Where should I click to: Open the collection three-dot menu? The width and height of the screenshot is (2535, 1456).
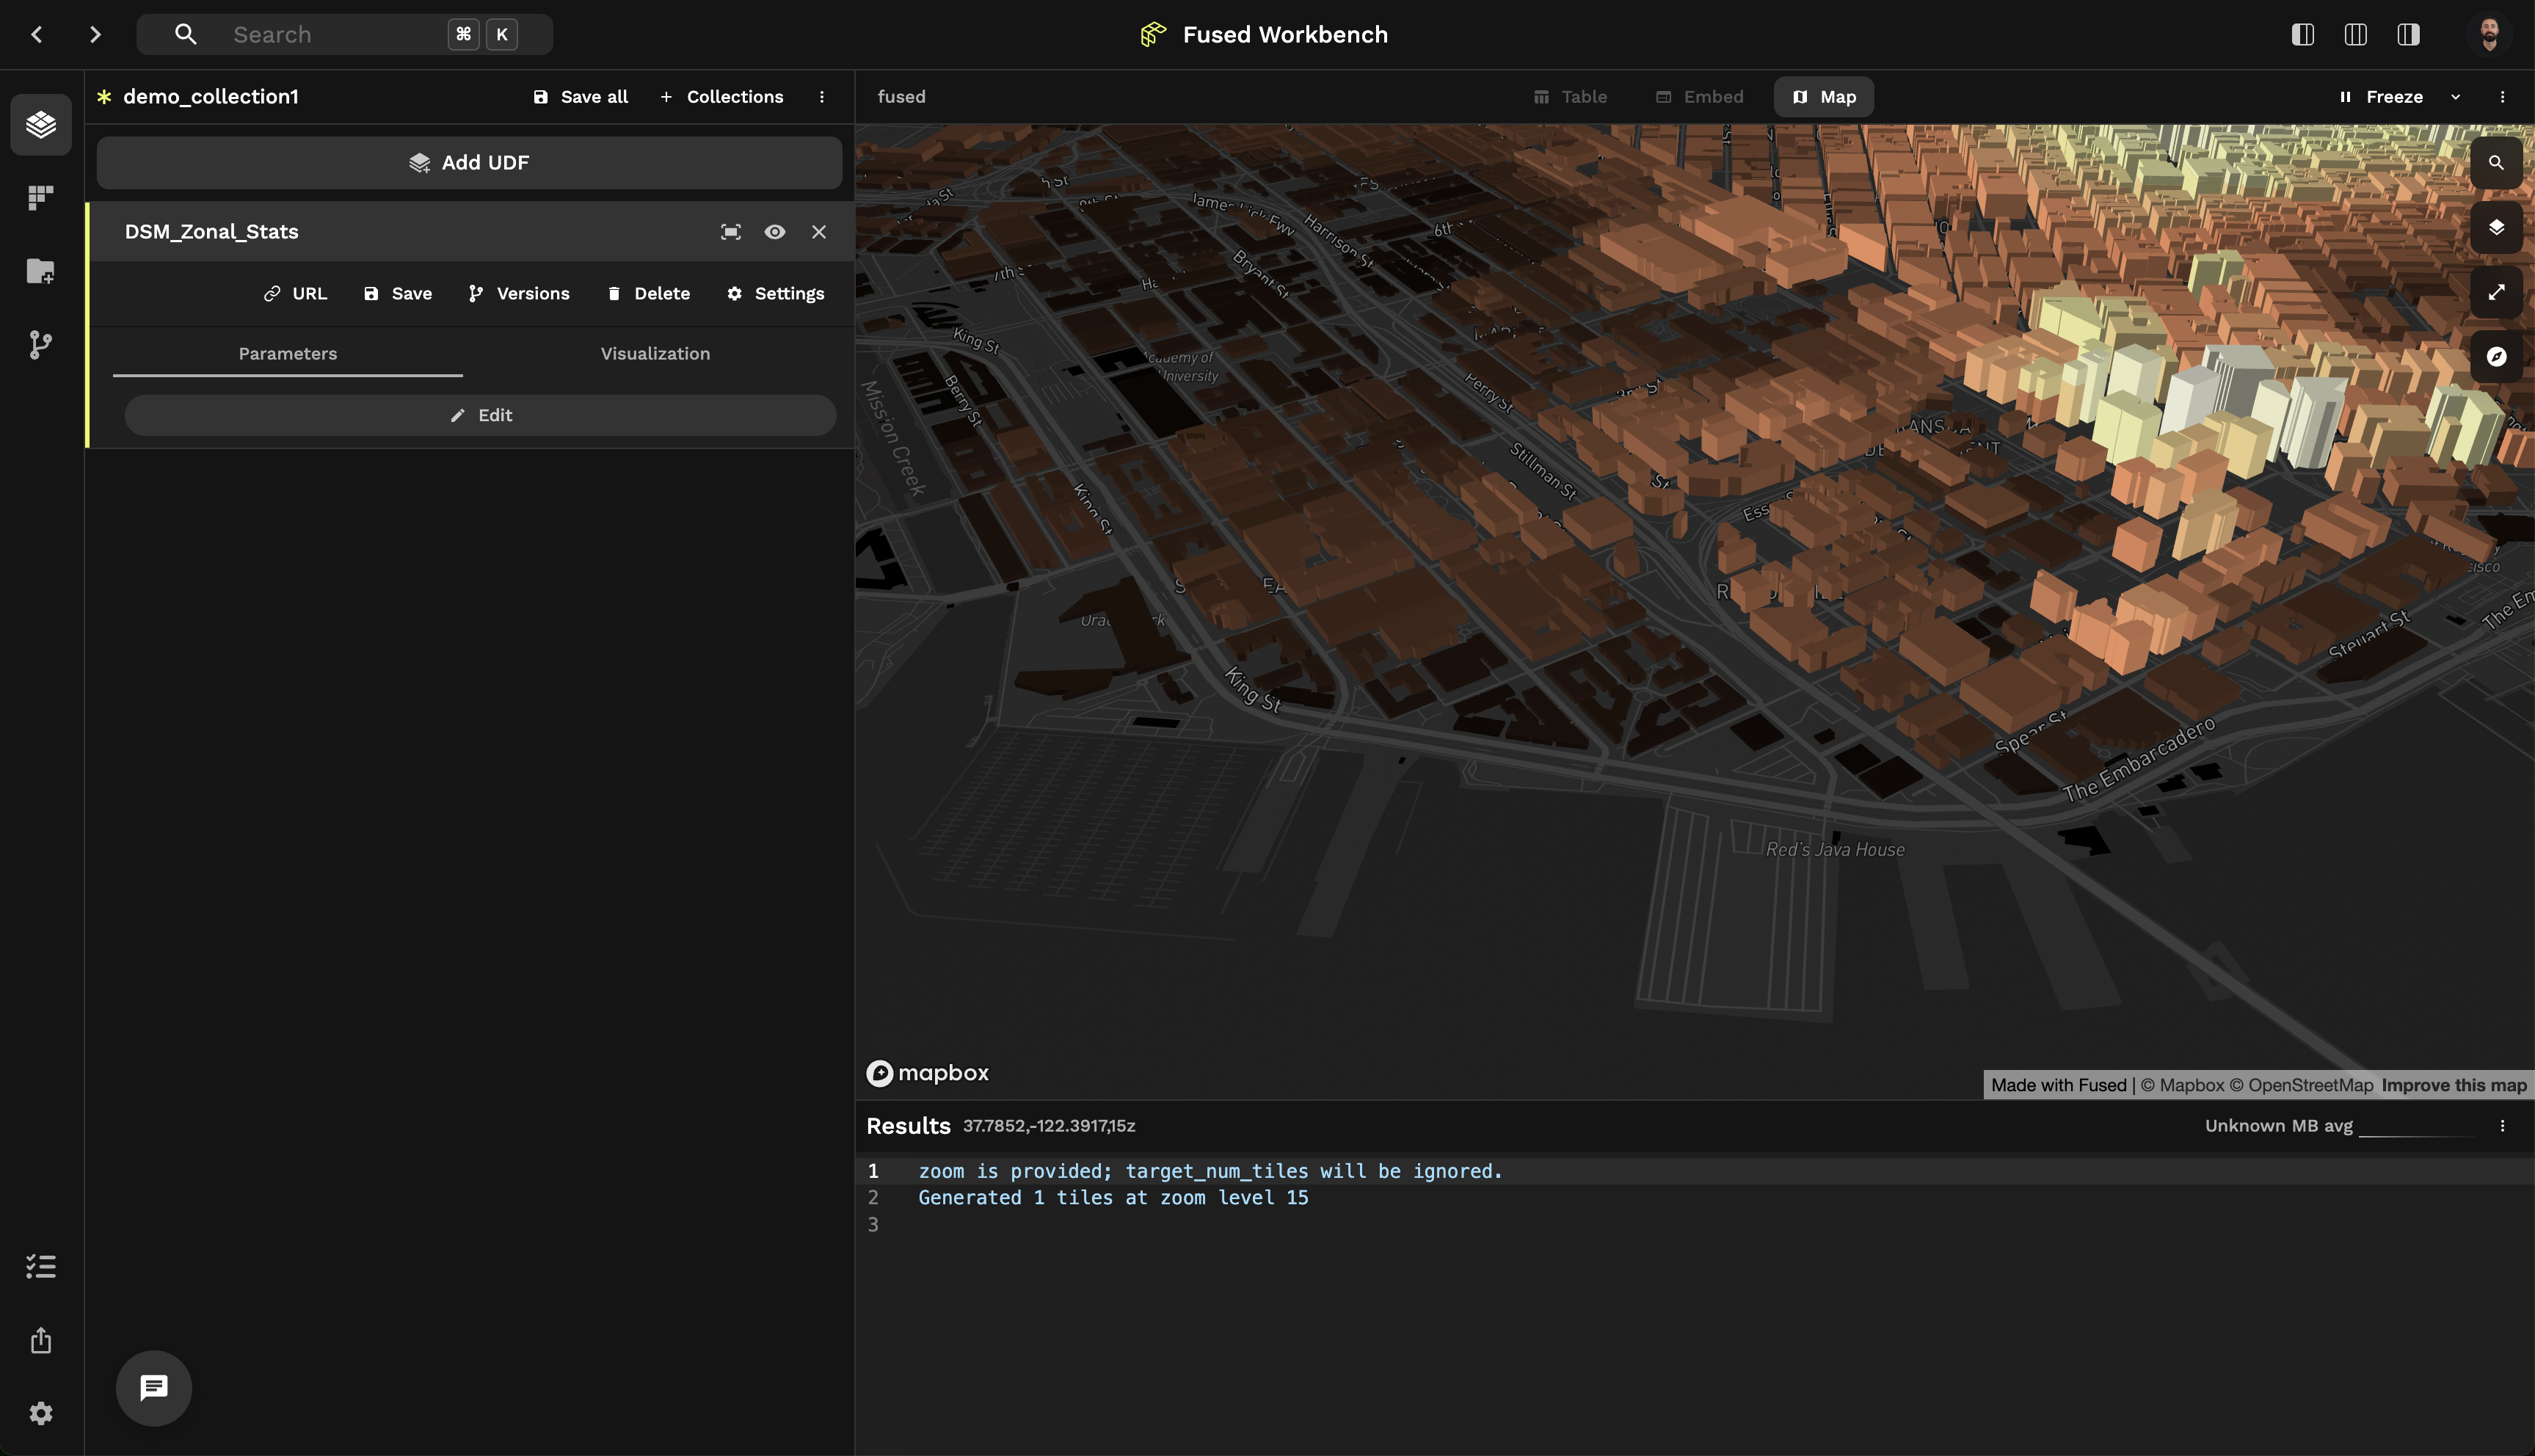click(x=822, y=97)
